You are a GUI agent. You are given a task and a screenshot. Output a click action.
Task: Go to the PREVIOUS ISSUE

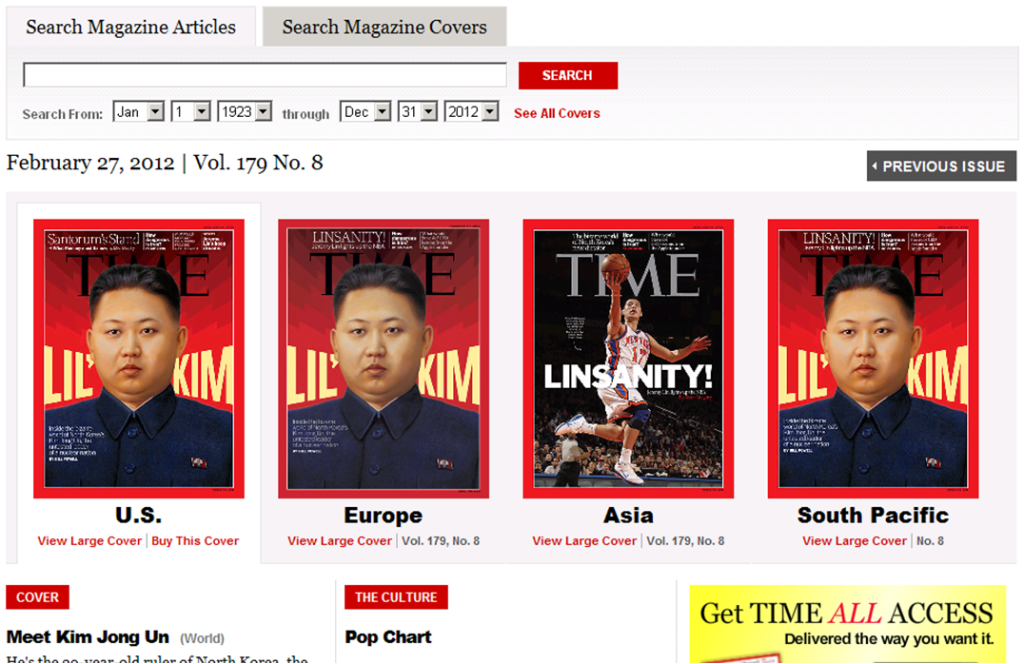[x=941, y=166]
